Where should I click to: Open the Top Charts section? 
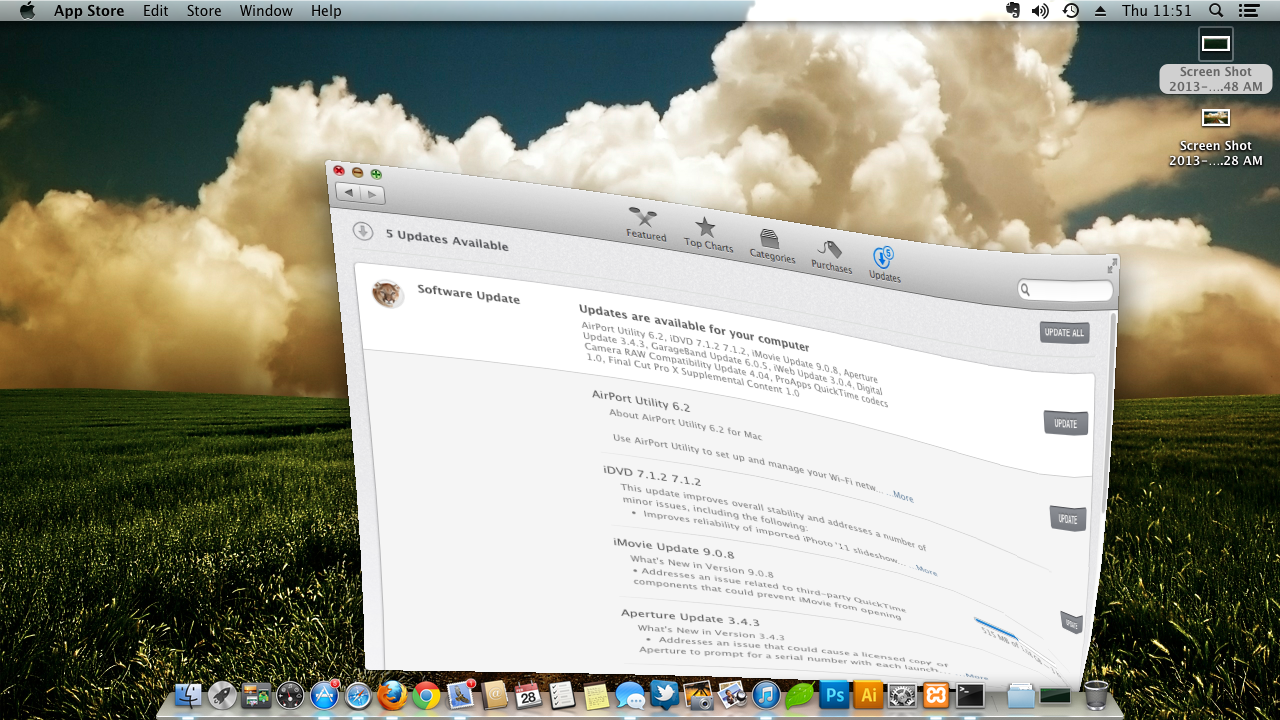pos(708,235)
